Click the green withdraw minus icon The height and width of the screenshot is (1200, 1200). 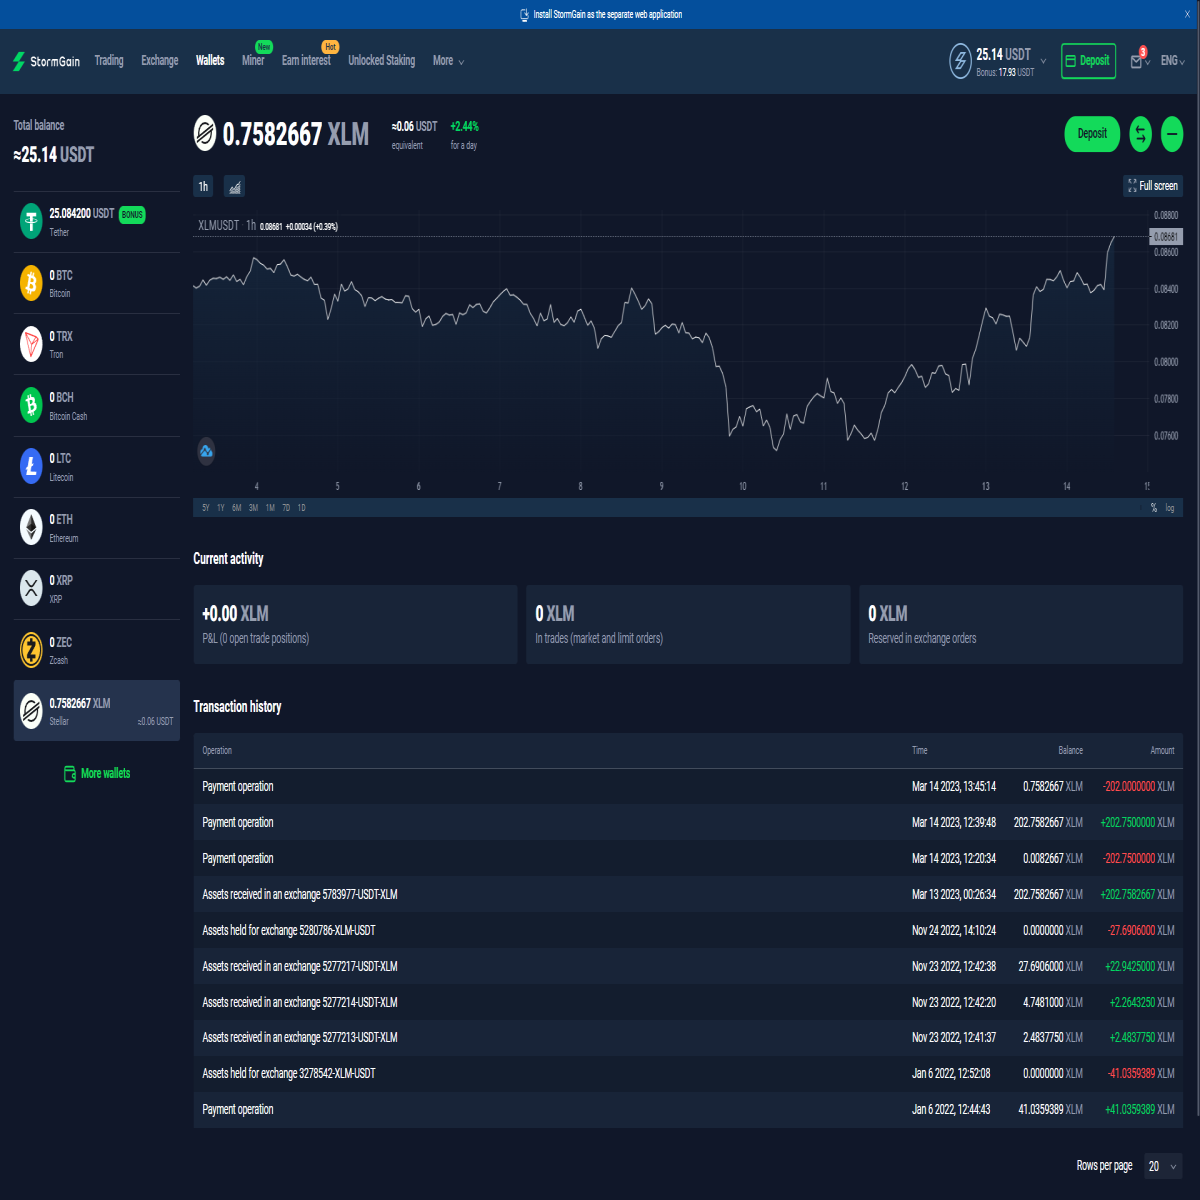1172,134
